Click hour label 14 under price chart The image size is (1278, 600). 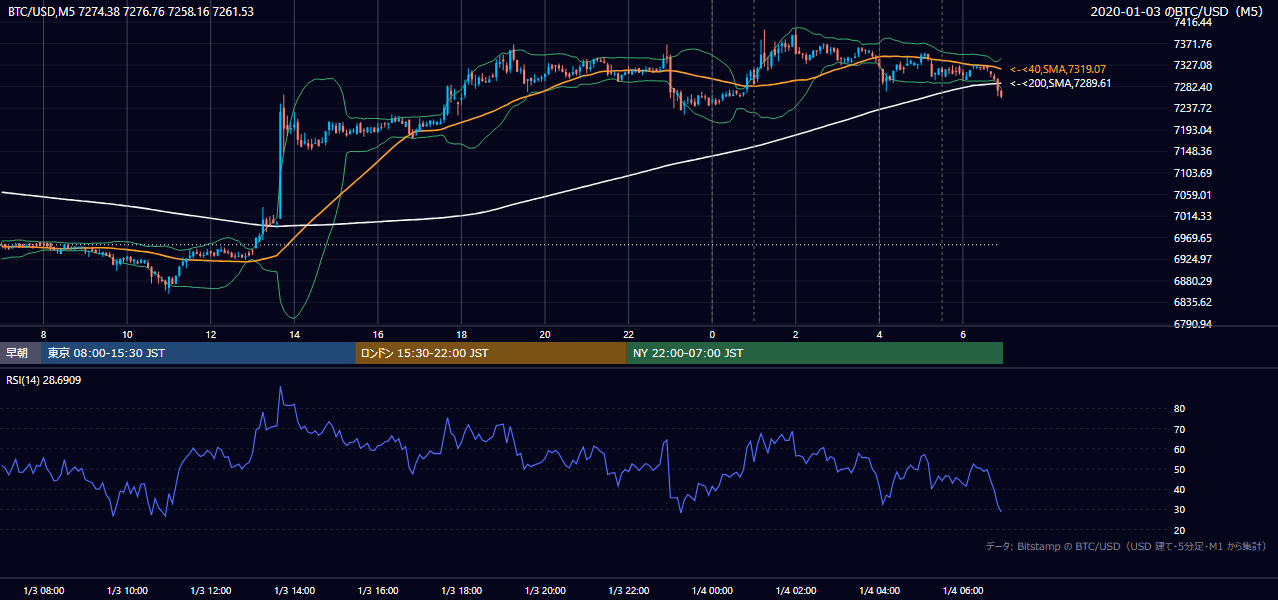tap(294, 334)
